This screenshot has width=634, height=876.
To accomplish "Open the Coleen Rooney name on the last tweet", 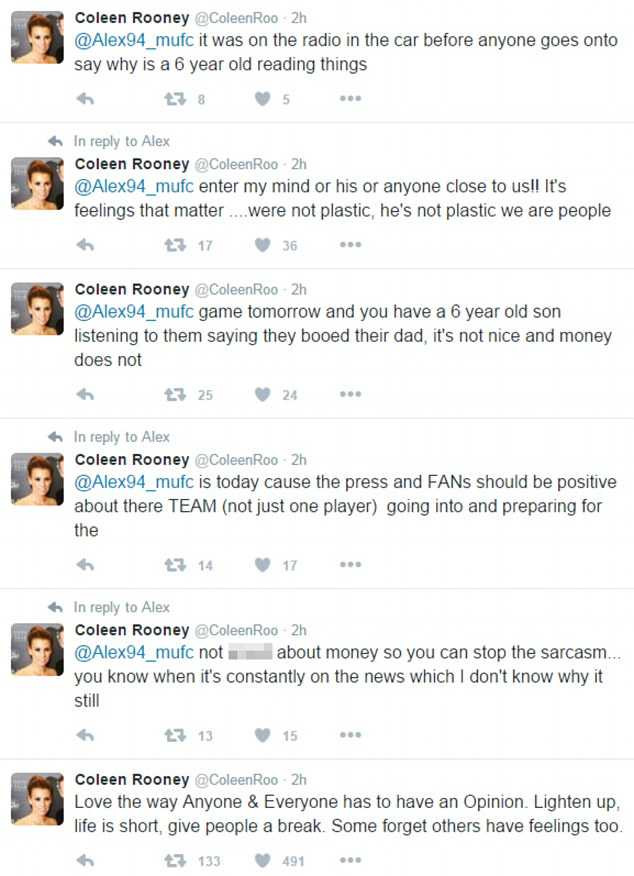I will [x=131, y=779].
